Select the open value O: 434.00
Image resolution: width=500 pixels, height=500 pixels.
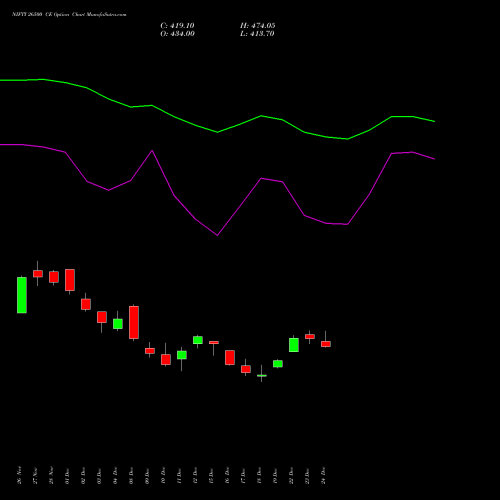(x=177, y=34)
